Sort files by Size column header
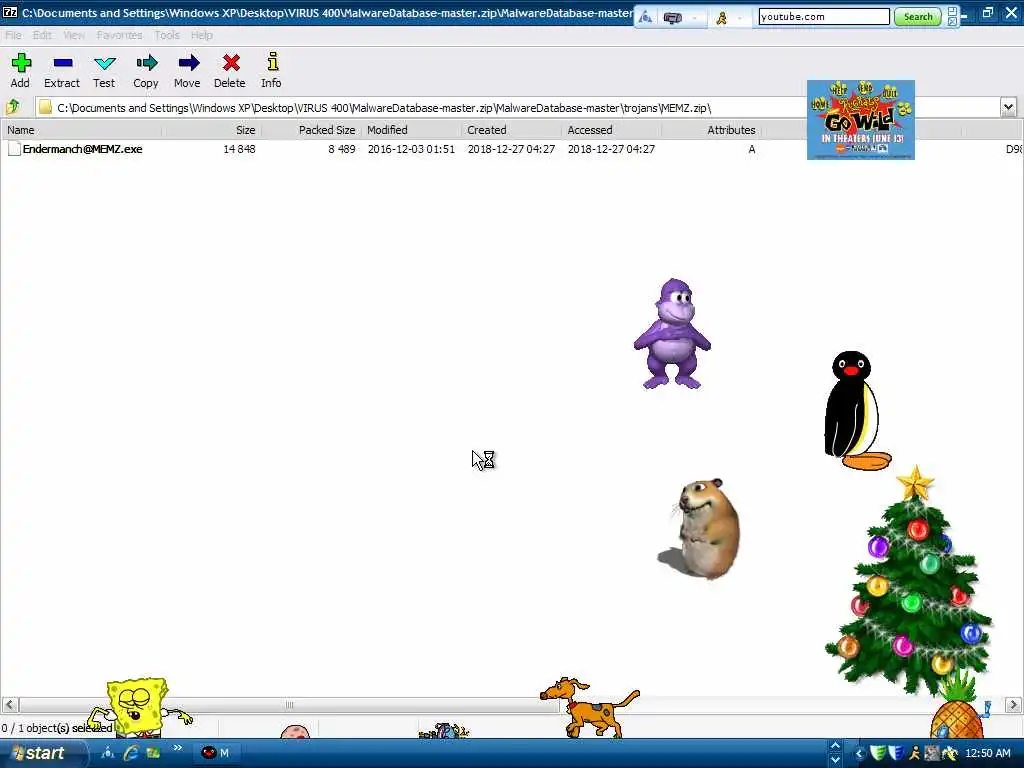1024x768 pixels. point(212,130)
